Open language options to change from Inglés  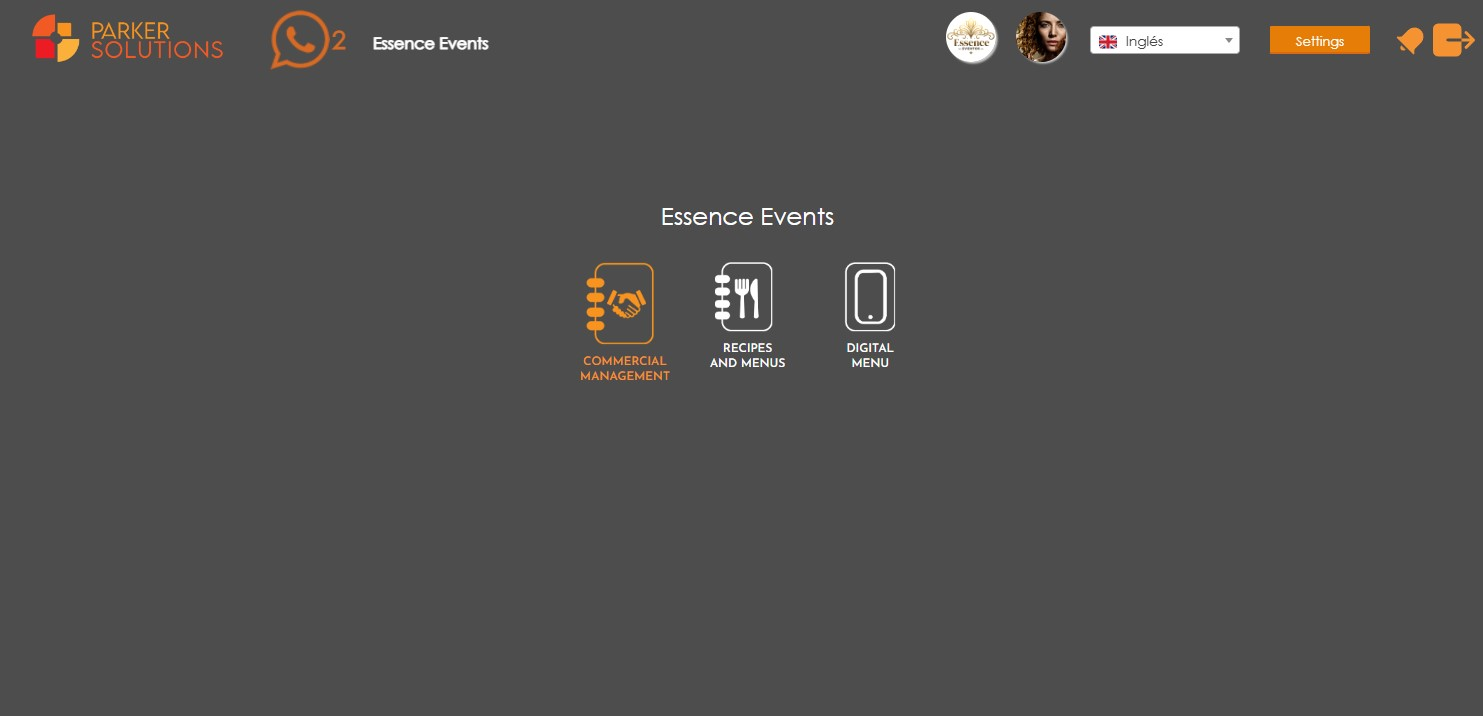pyautogui.click(x=1165, y=40)
